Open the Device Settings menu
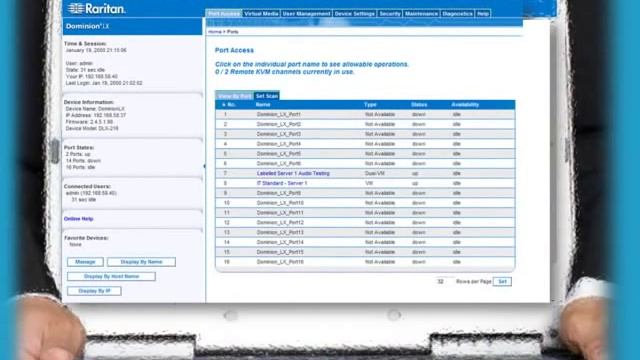 click(354, 13)
